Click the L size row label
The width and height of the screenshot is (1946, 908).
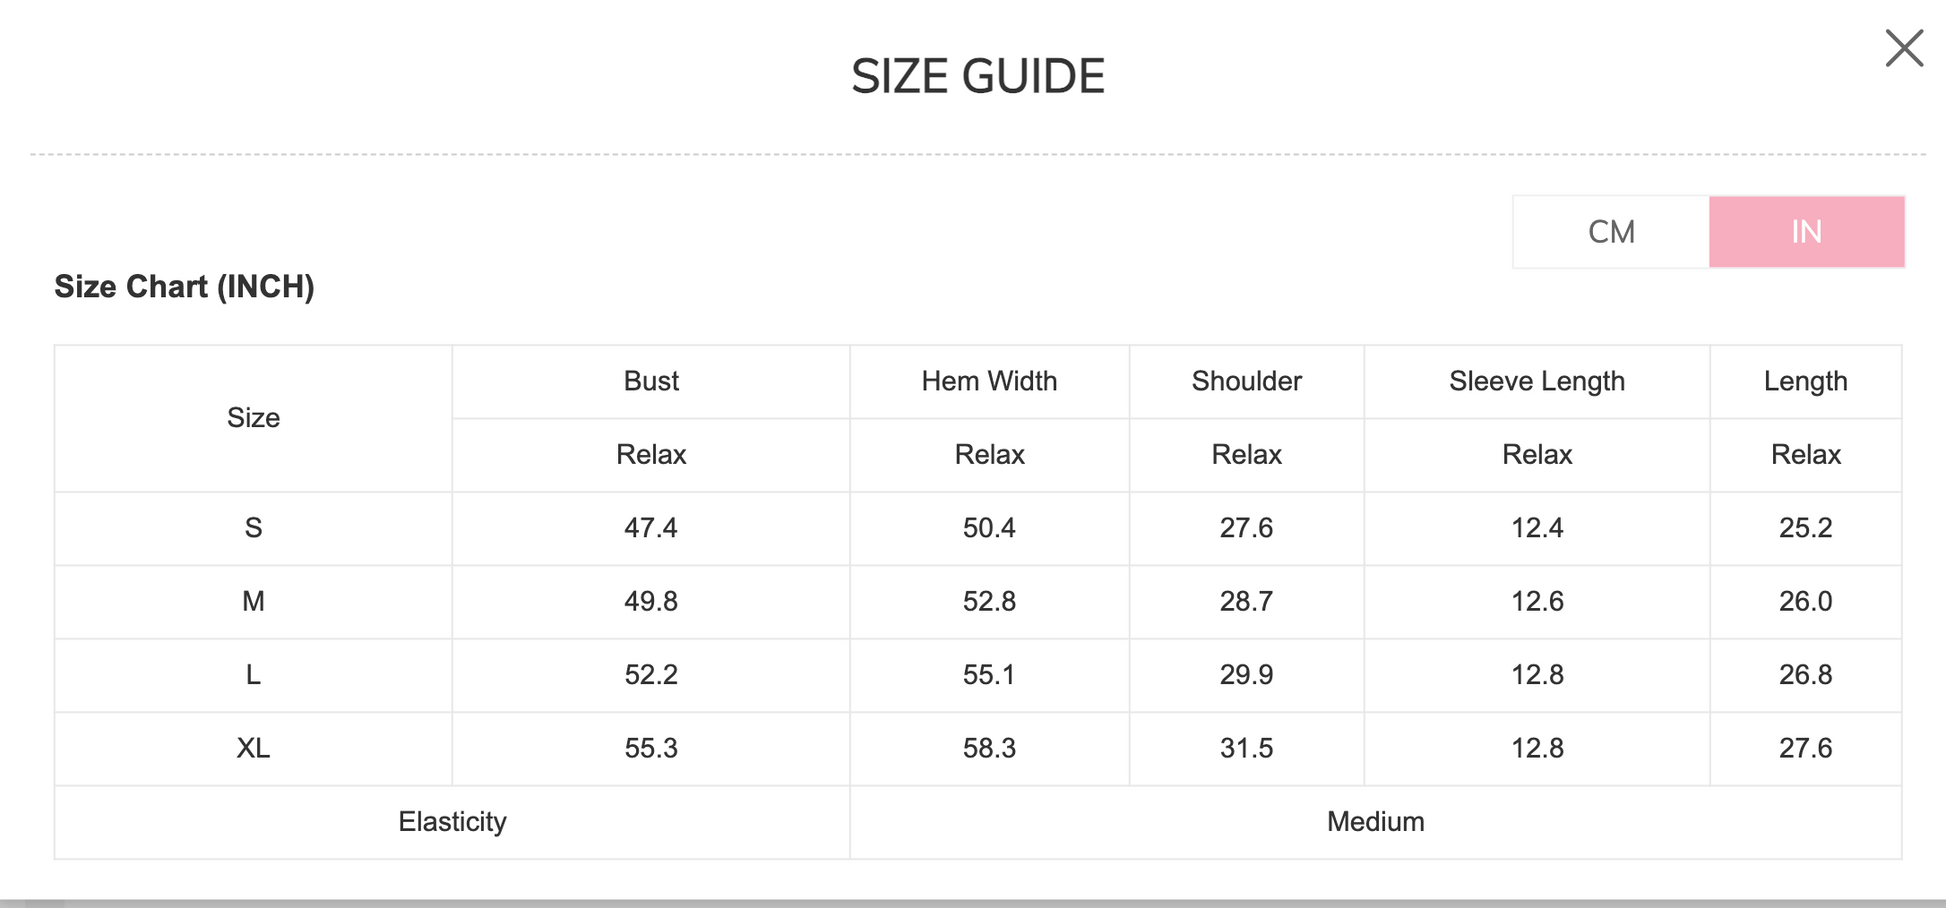253,675
